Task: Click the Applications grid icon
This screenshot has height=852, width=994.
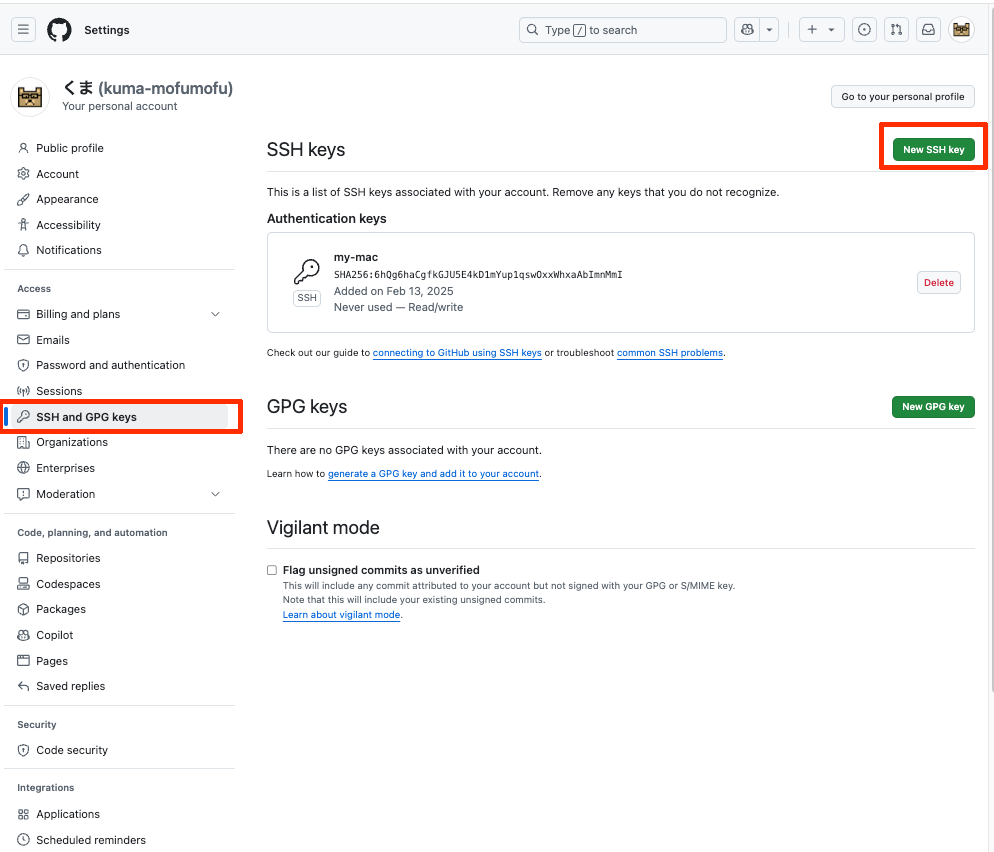Action: point(23,815)
